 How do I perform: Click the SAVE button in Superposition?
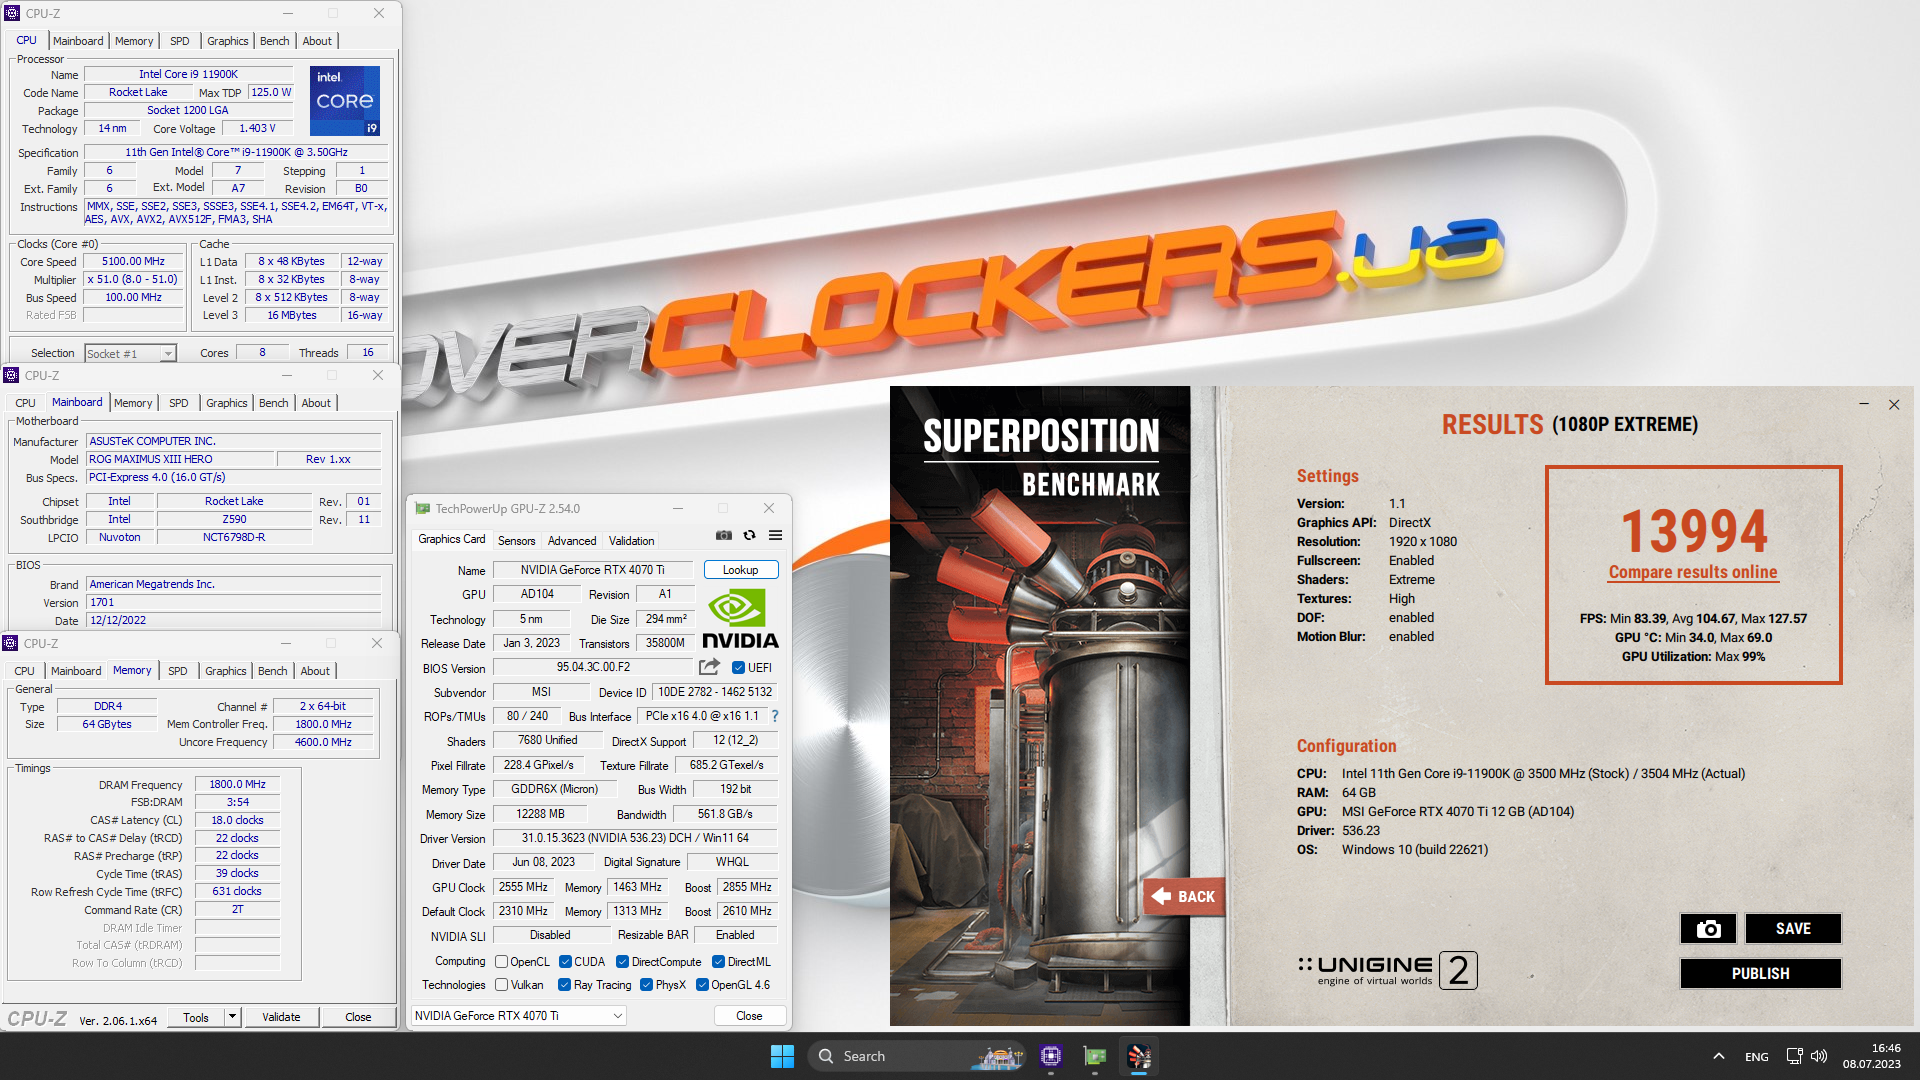(x=1793, y=928)
